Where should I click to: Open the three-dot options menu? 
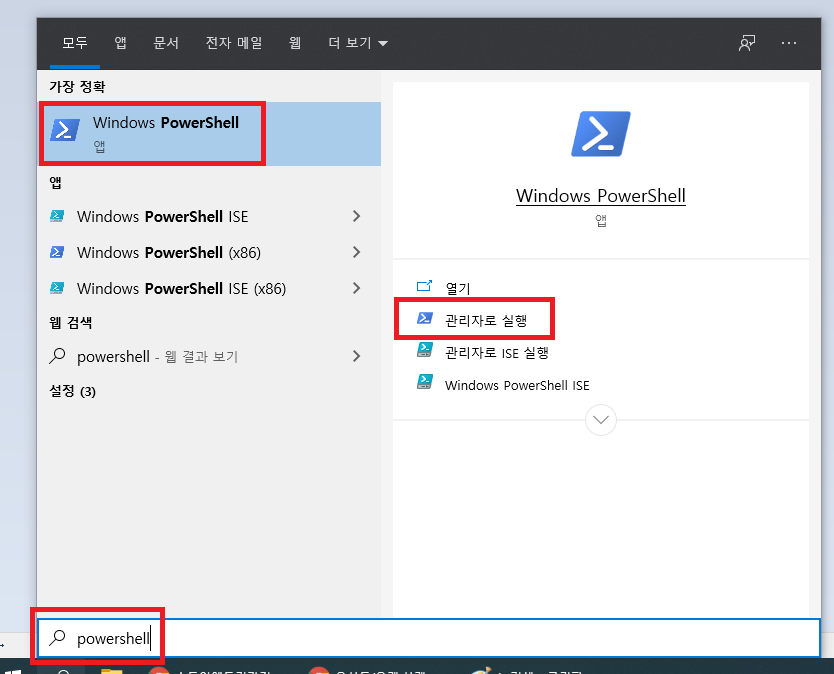[x=789, y=43]
